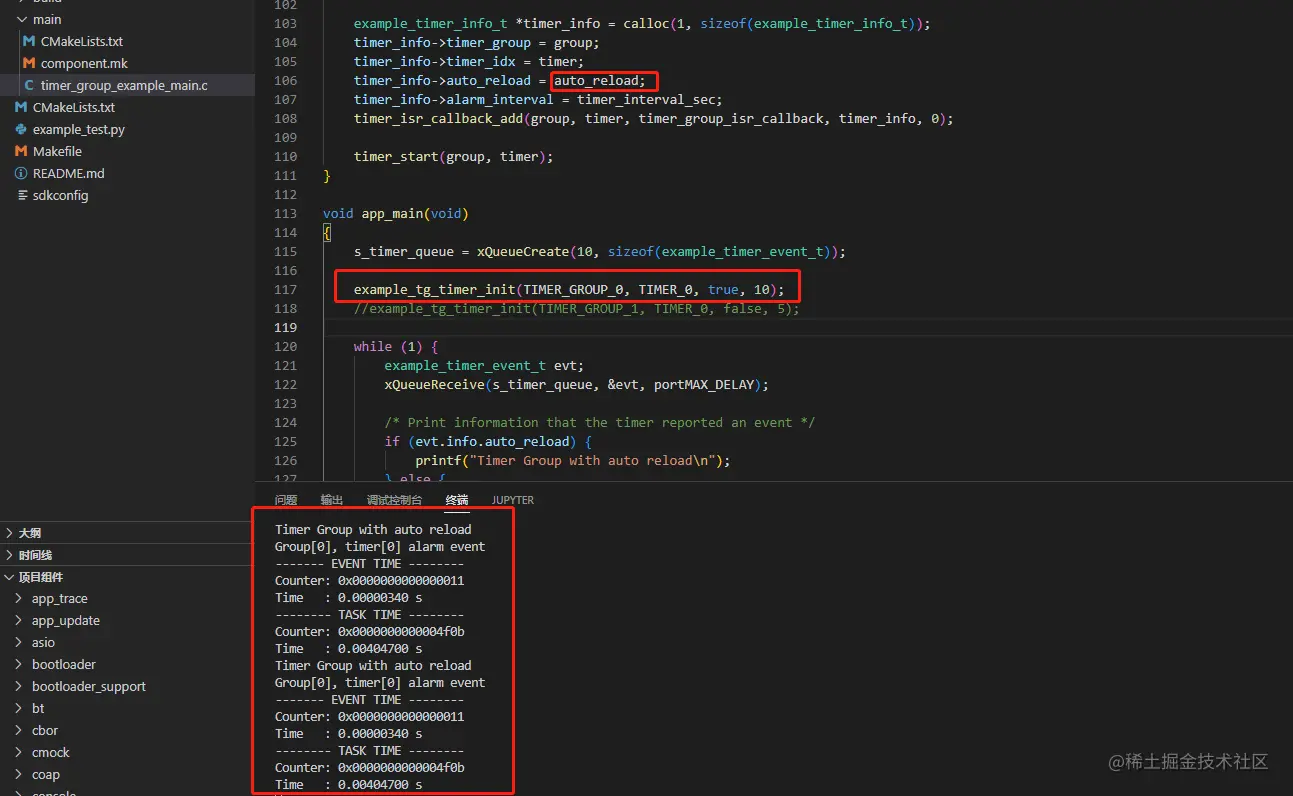The width and height of the screenshot is (1293, 796).
Task: Click the printf 'Timer Group with auto reload' line
Action: point(573,461)
